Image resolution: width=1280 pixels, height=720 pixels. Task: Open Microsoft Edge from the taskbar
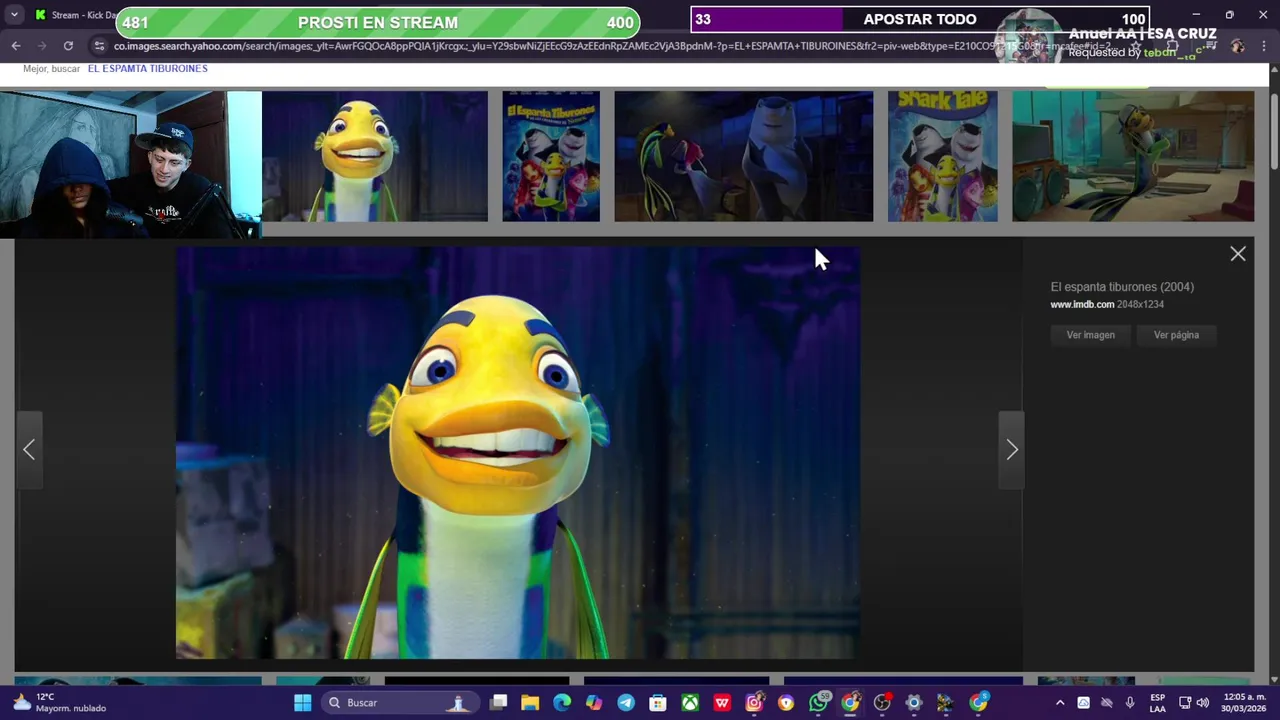[x=562, y=703]
